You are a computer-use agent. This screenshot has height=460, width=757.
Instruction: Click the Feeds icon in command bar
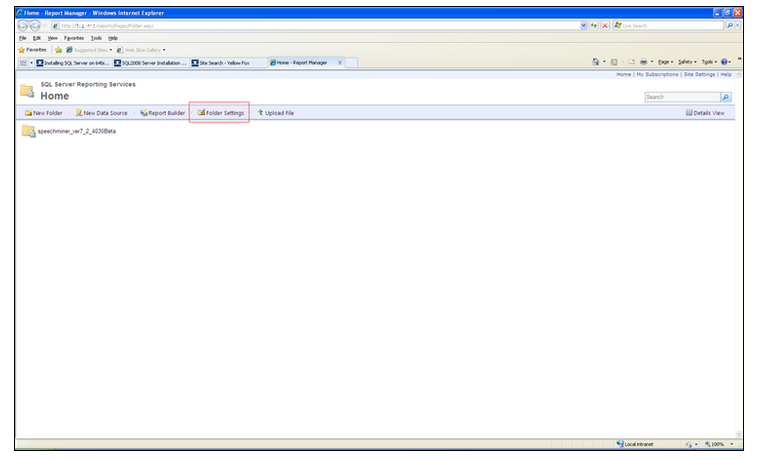click(614, 62)
